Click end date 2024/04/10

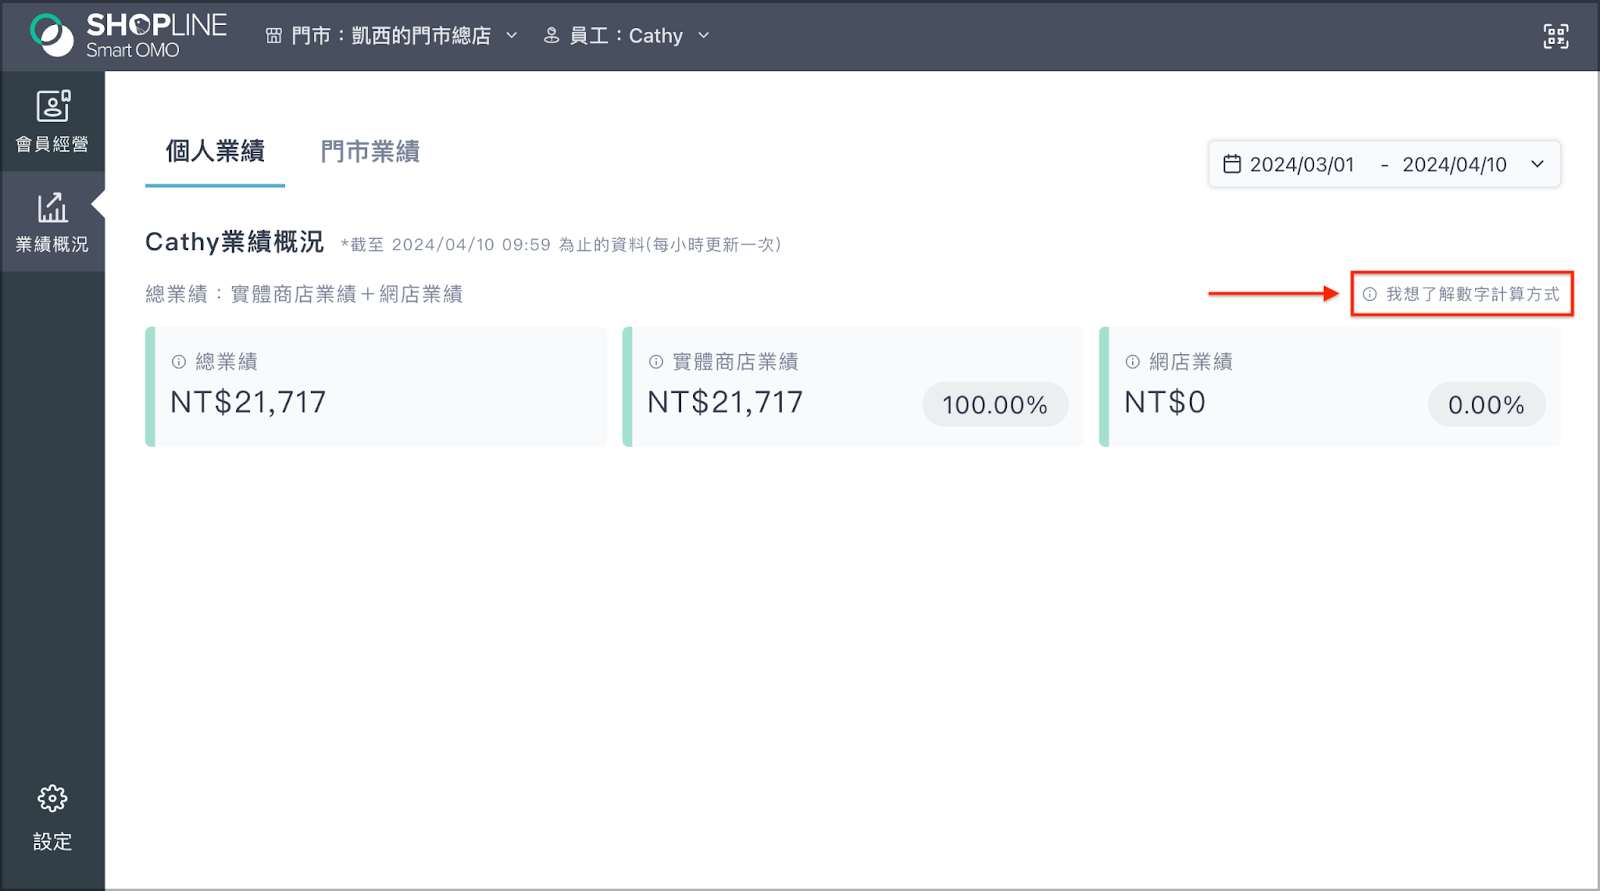[1454, 164]
